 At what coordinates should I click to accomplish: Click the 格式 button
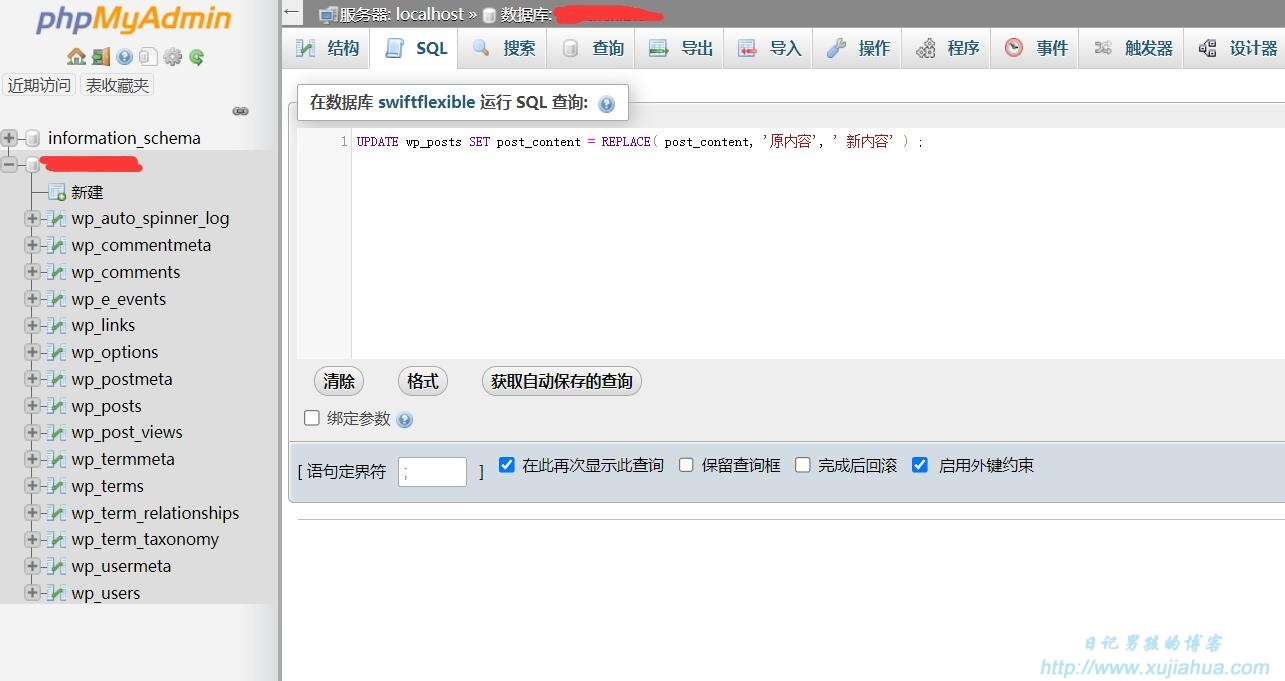[423, 381]
